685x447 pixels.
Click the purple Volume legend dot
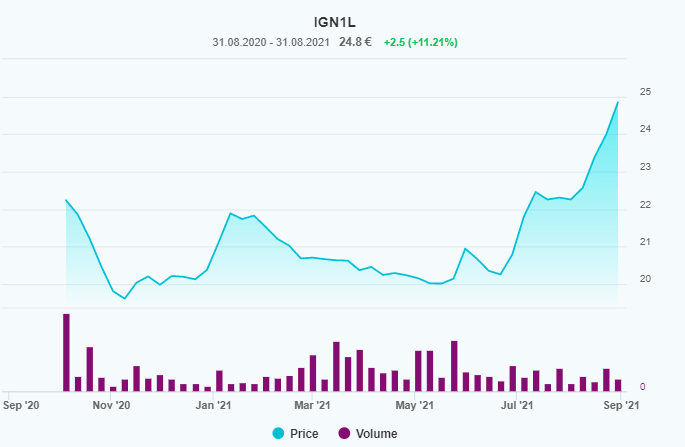(x=344, y=433)
